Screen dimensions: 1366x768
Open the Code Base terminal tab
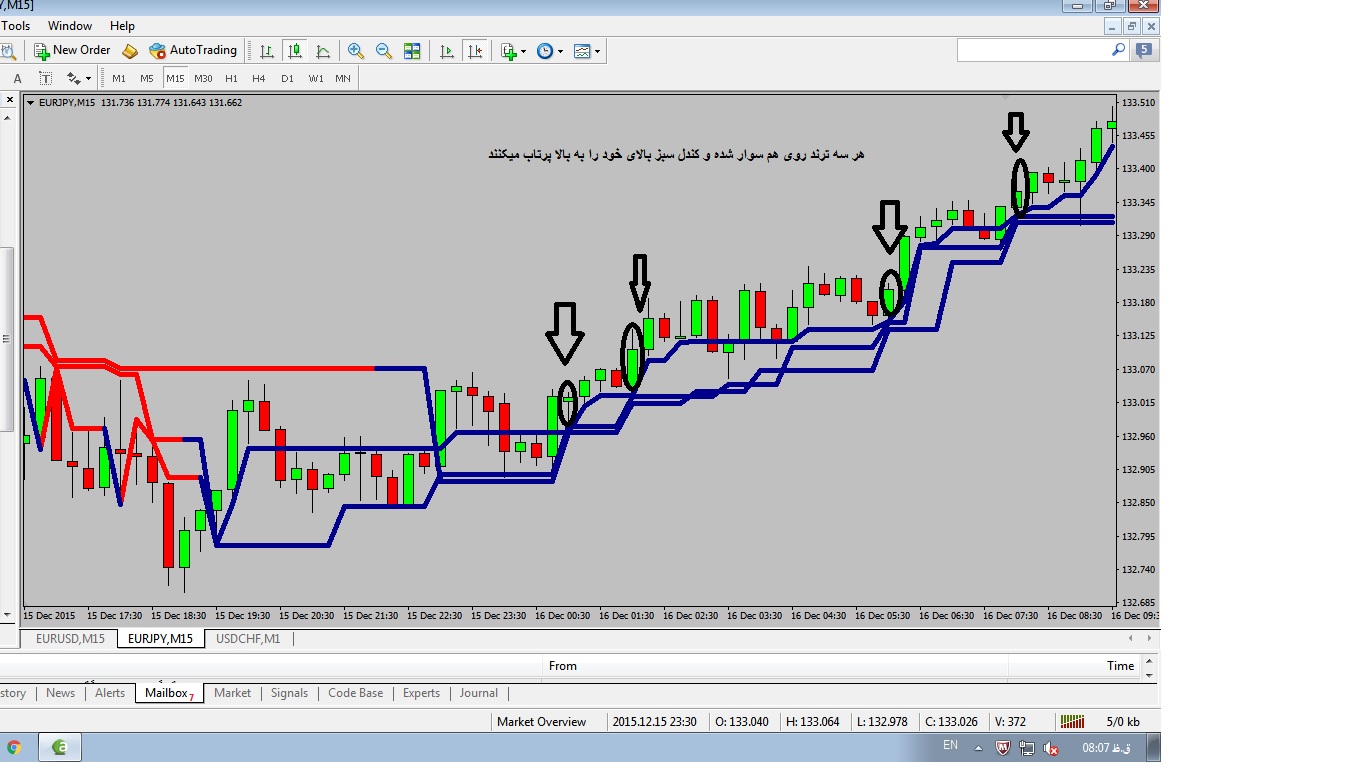[x=355, y=693]
